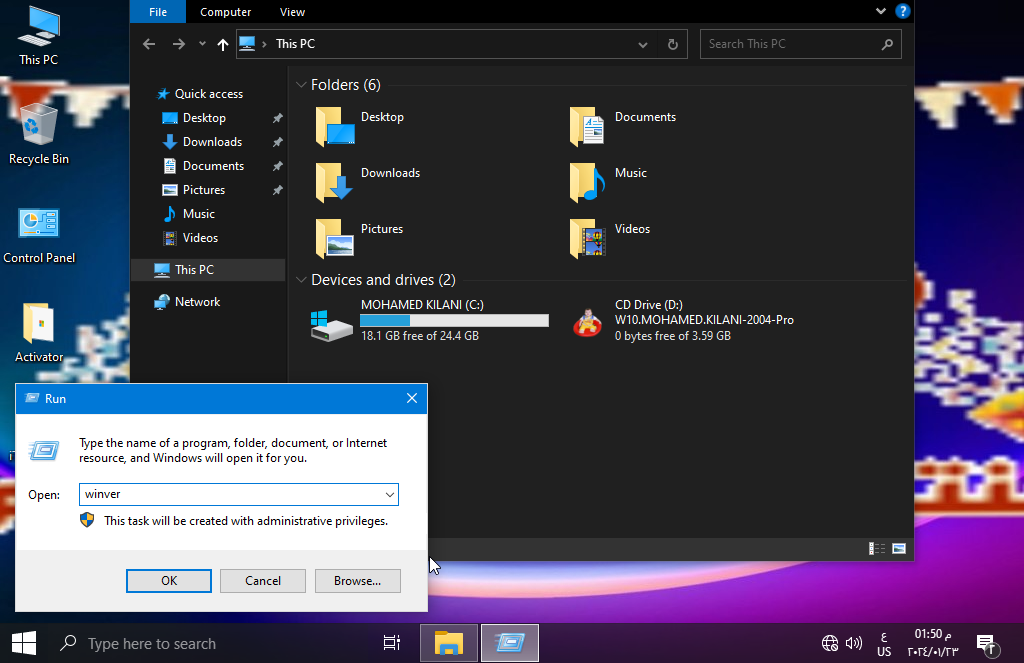
Task: Open the notification center
Action: tap(987, 644)
